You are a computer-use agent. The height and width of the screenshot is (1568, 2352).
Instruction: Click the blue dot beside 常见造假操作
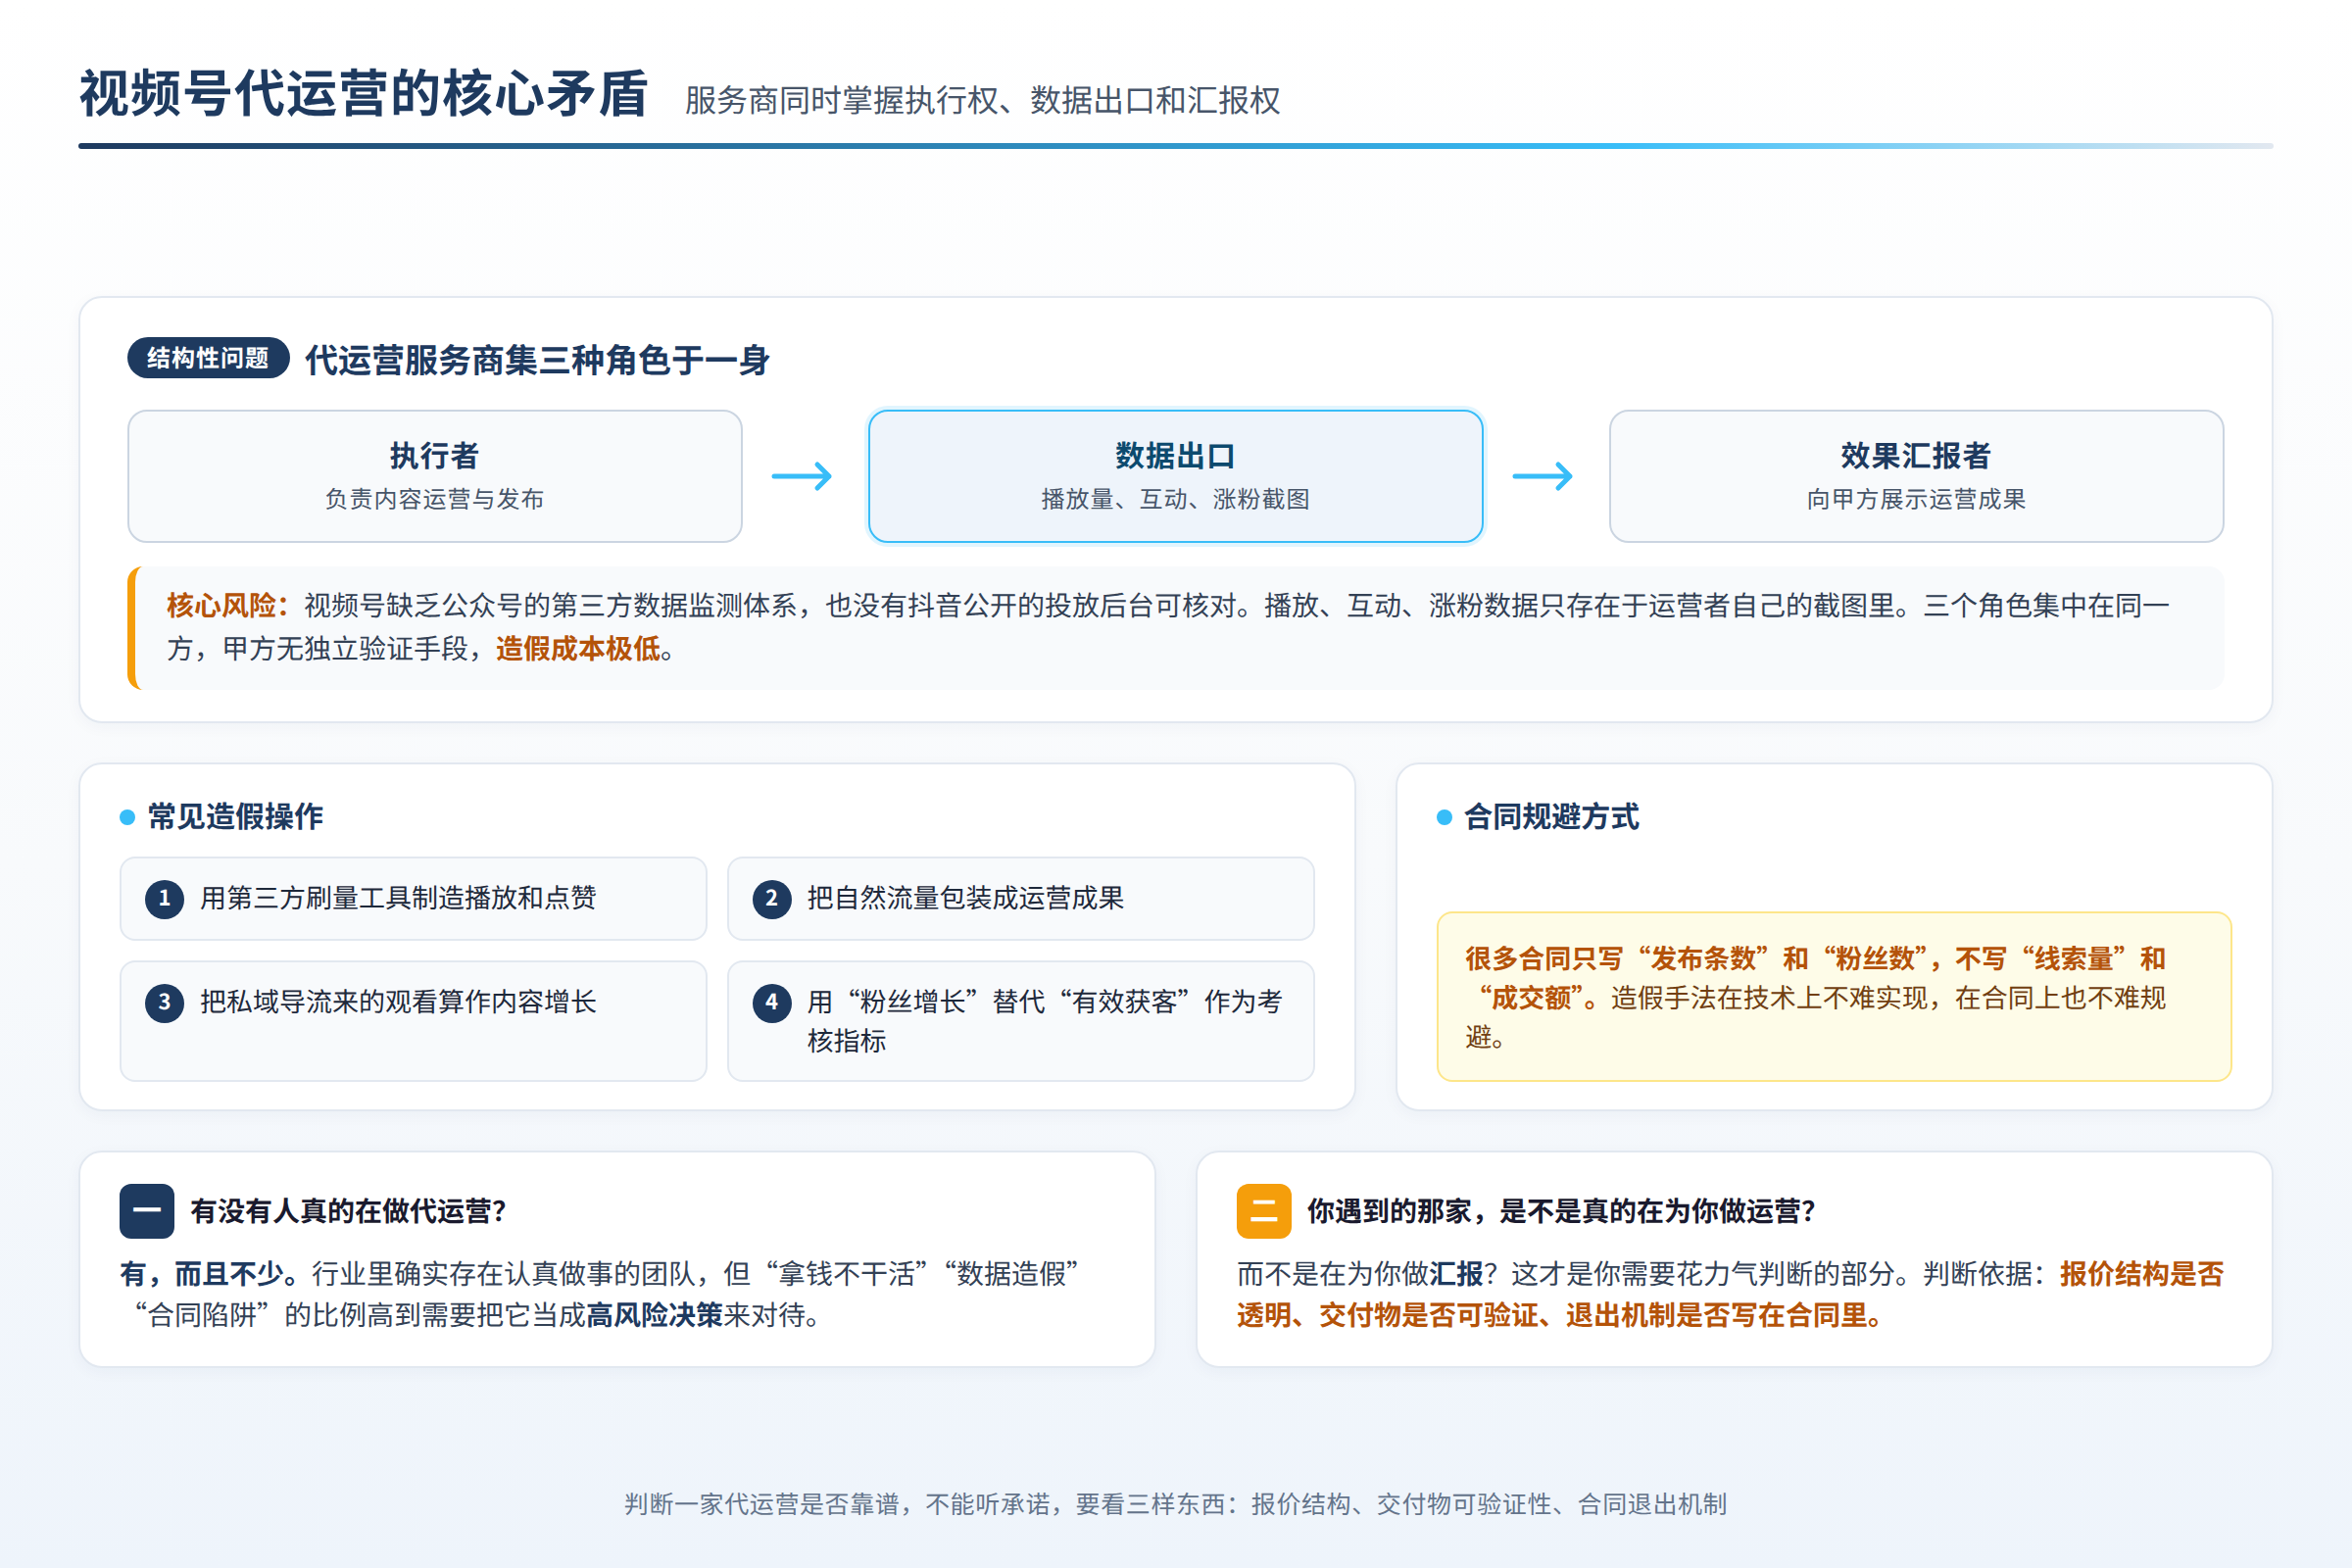tap(127, 817)
